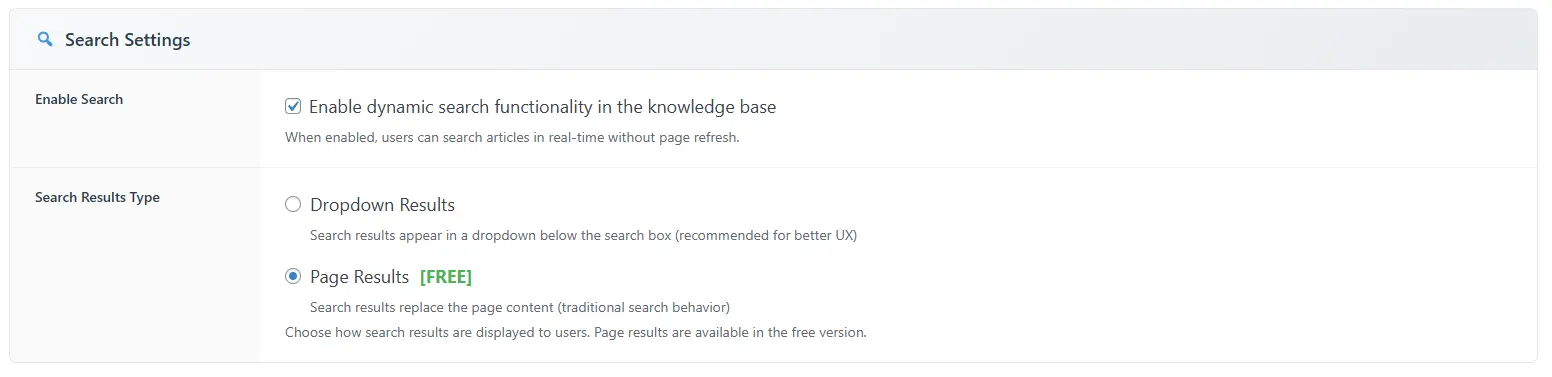Click 'Page results are available in the free version' sentence
The width and height of the screenshot is (1552, 377).
730,332
